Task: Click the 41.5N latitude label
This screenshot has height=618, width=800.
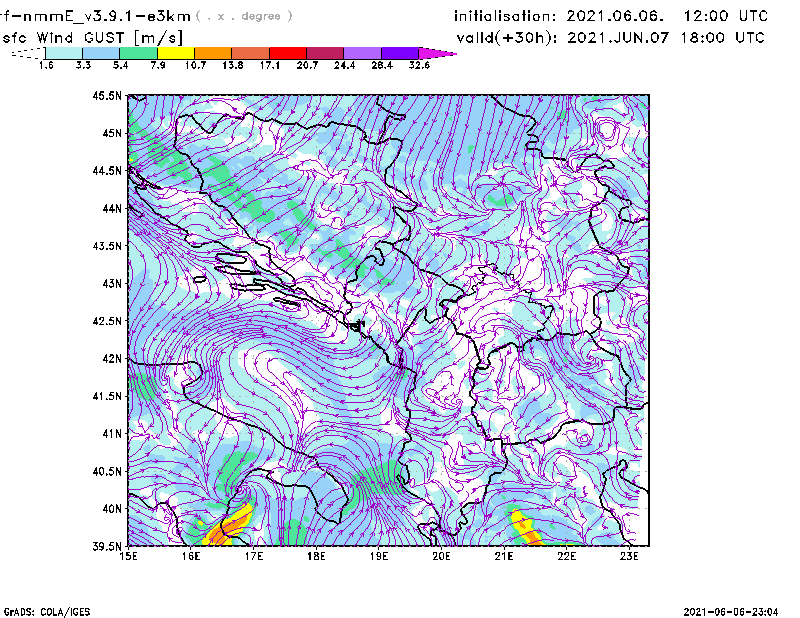Action: 107,396
